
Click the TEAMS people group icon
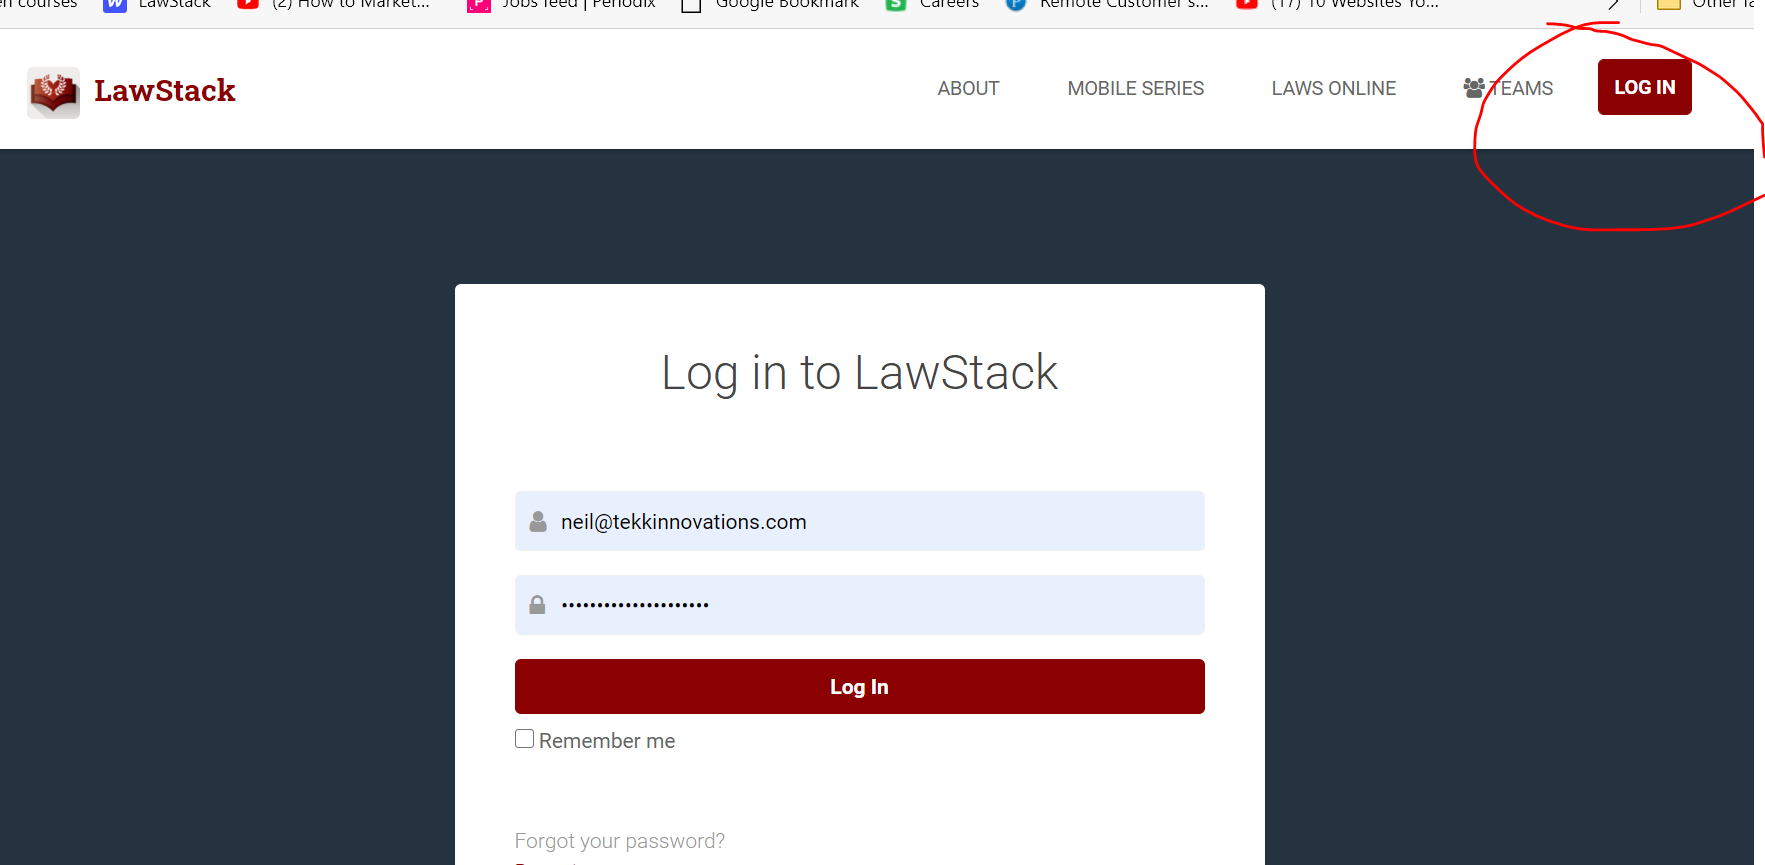pos(1474,88)
